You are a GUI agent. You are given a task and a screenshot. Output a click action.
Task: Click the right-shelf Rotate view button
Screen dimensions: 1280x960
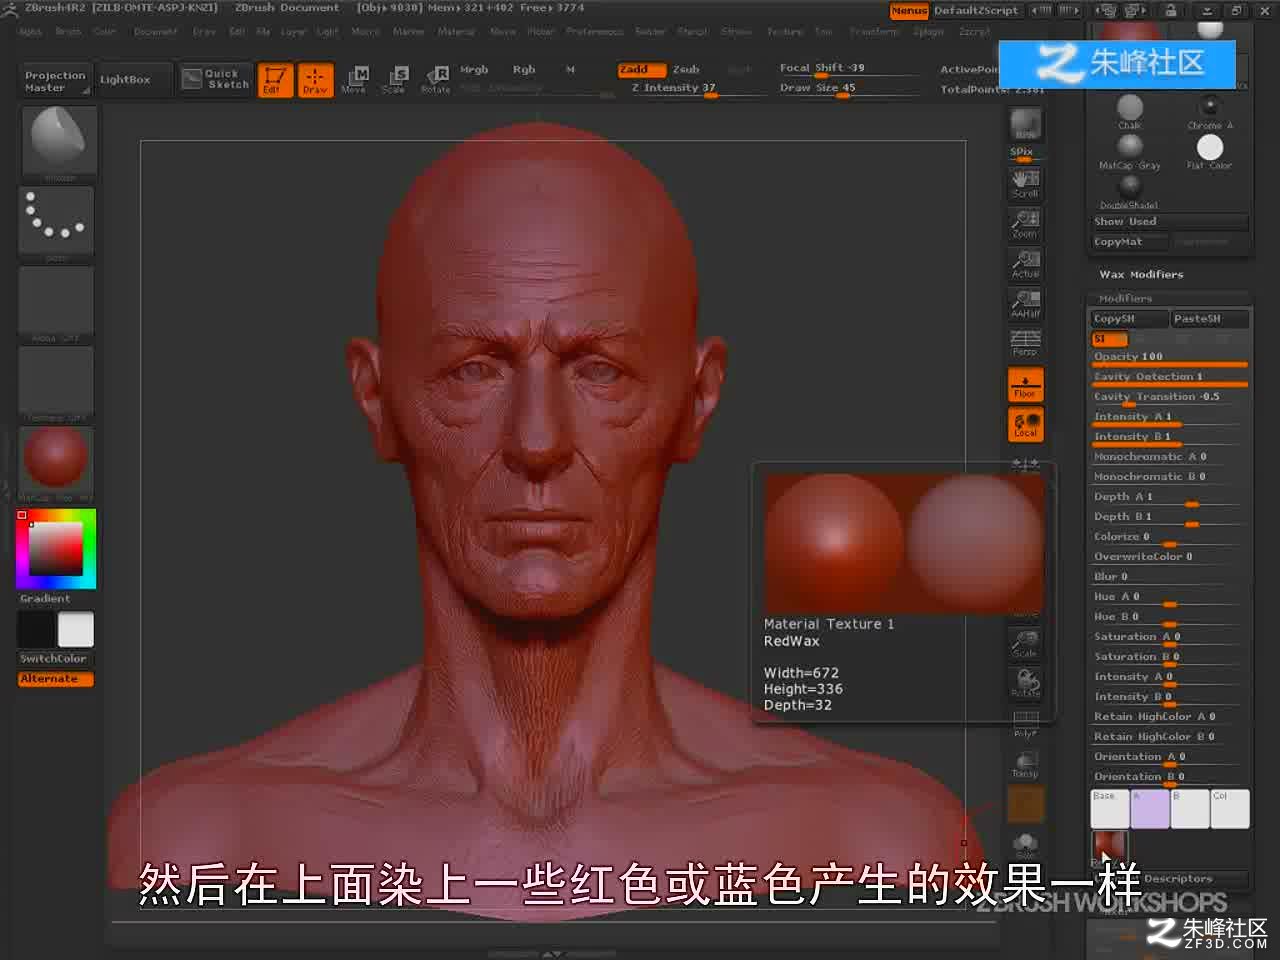[1026, 682]
